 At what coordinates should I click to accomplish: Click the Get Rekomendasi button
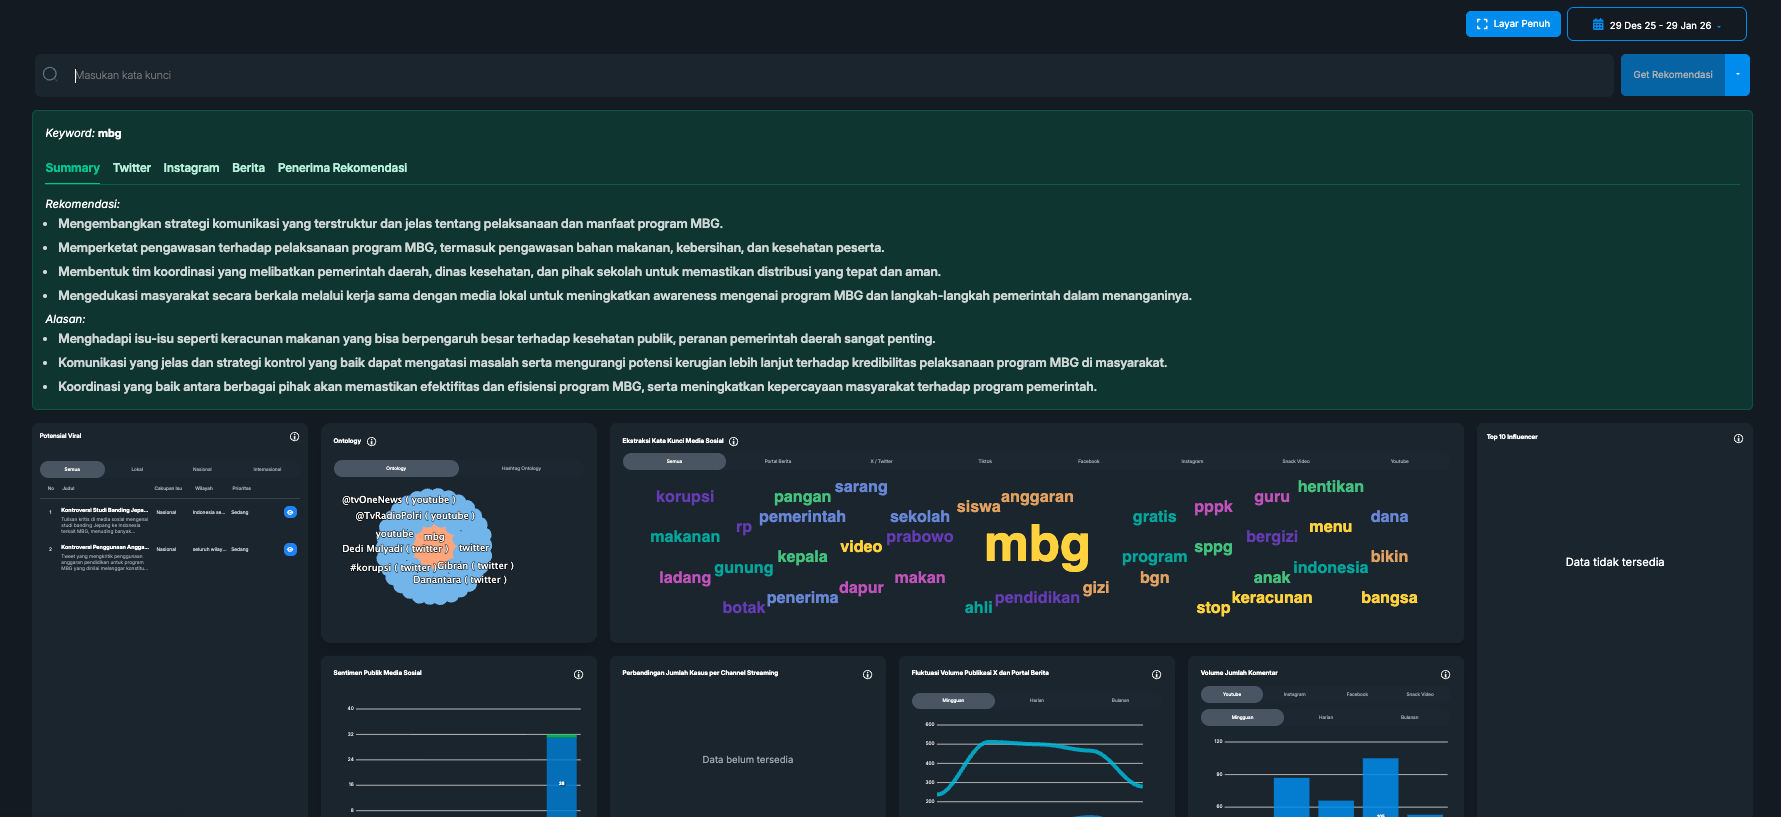(x=1673, y=75)
